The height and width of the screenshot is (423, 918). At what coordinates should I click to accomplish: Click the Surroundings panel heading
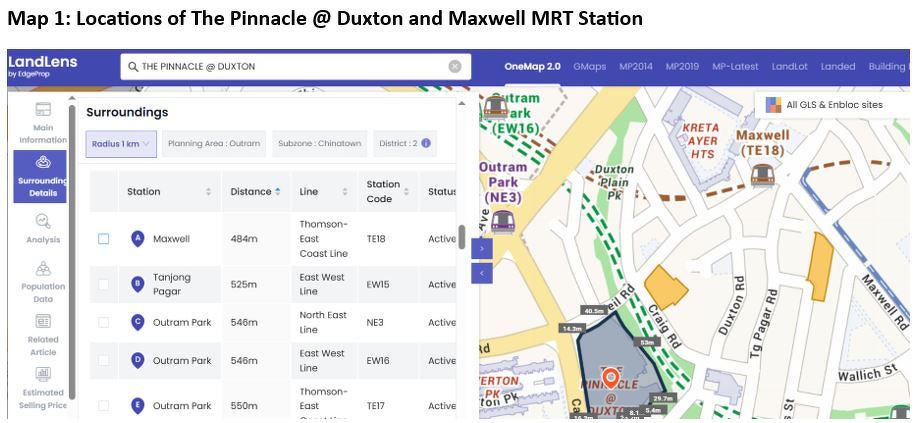tap(127, 112)
